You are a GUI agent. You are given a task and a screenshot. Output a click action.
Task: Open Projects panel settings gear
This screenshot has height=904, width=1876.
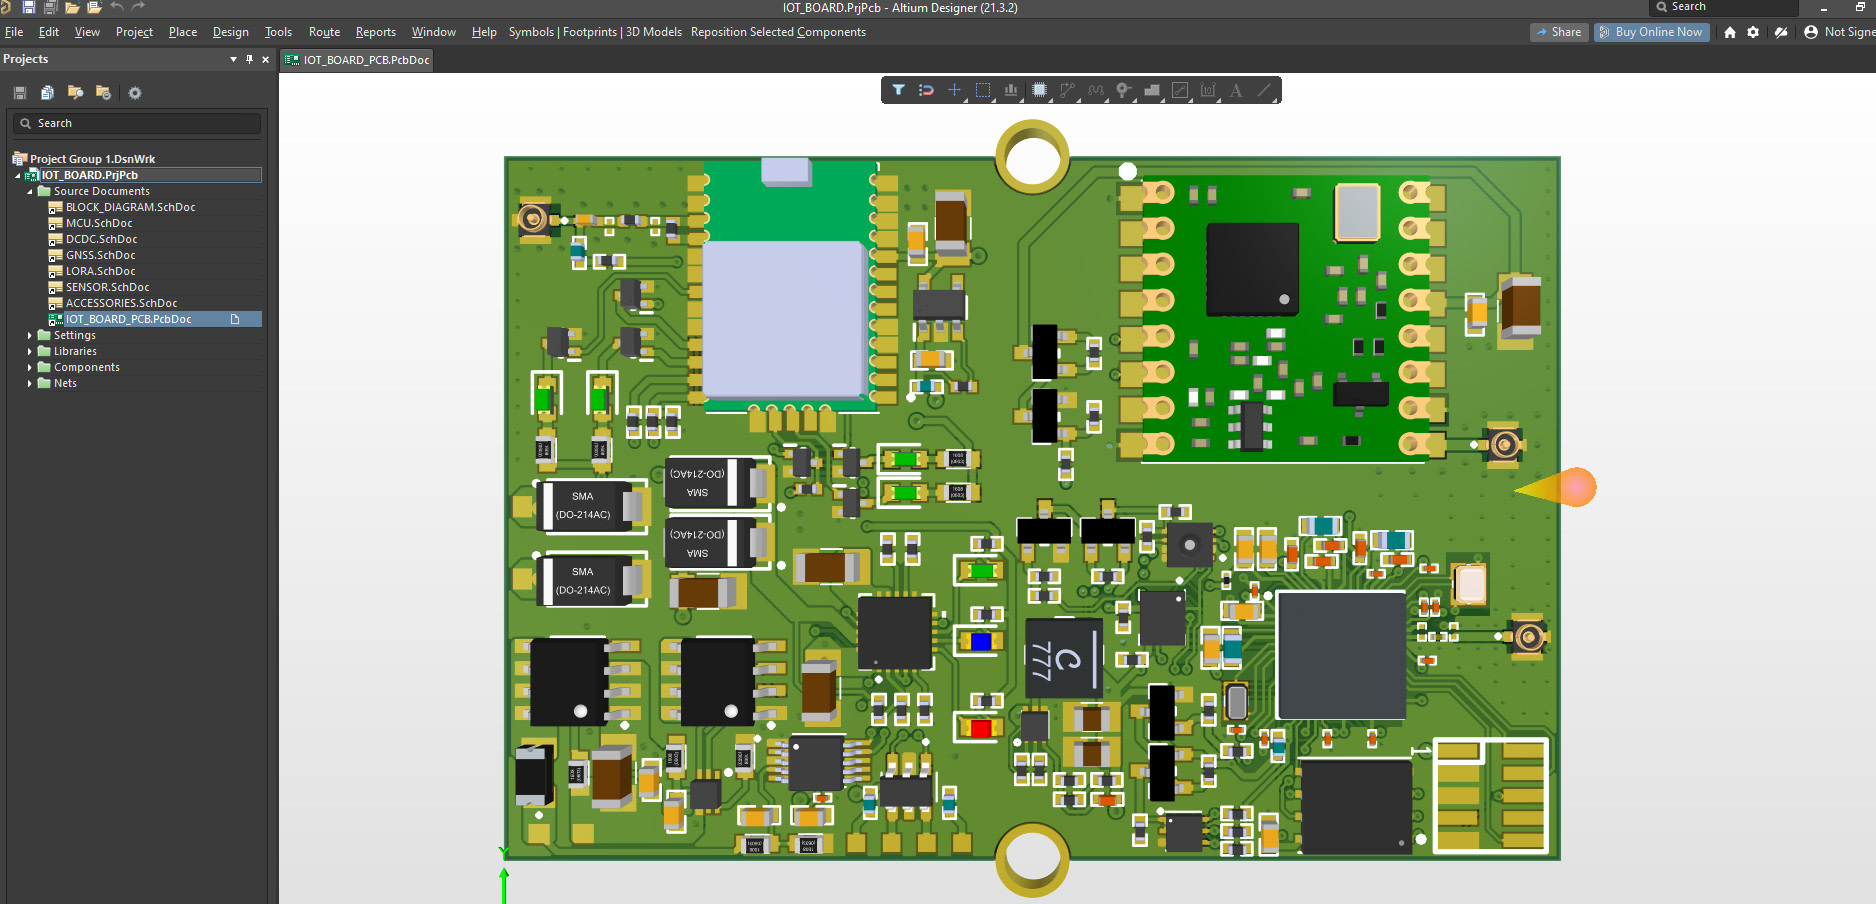click(x=135, y=93)
